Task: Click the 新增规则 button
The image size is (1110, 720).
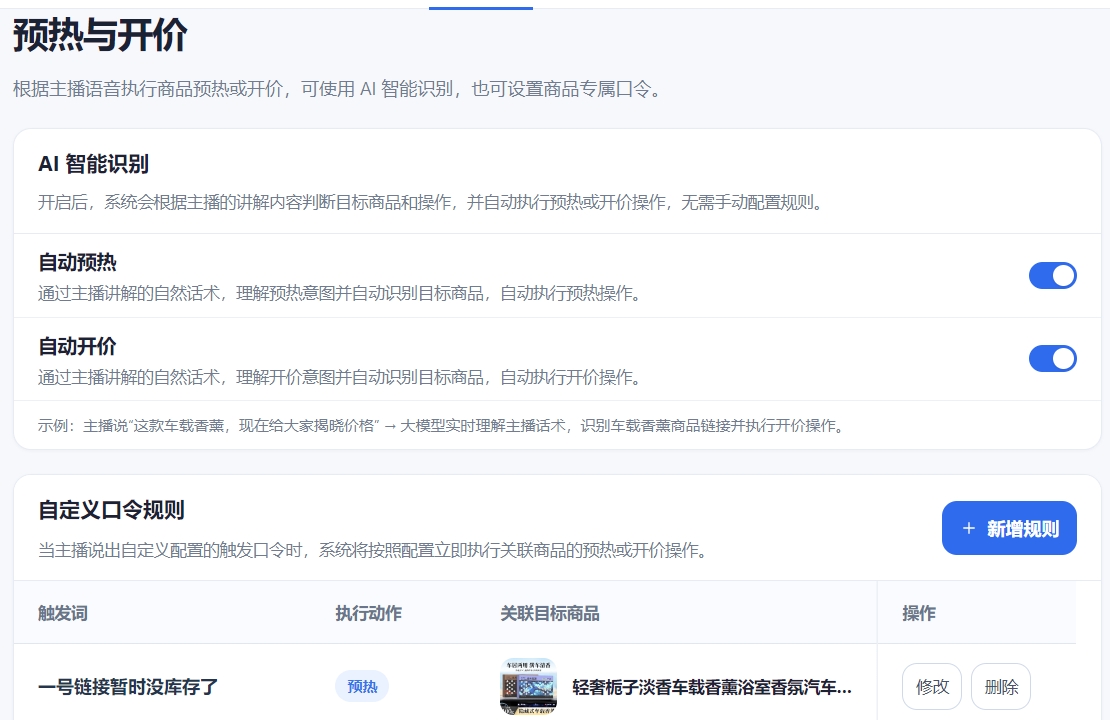Action: 1009,528
